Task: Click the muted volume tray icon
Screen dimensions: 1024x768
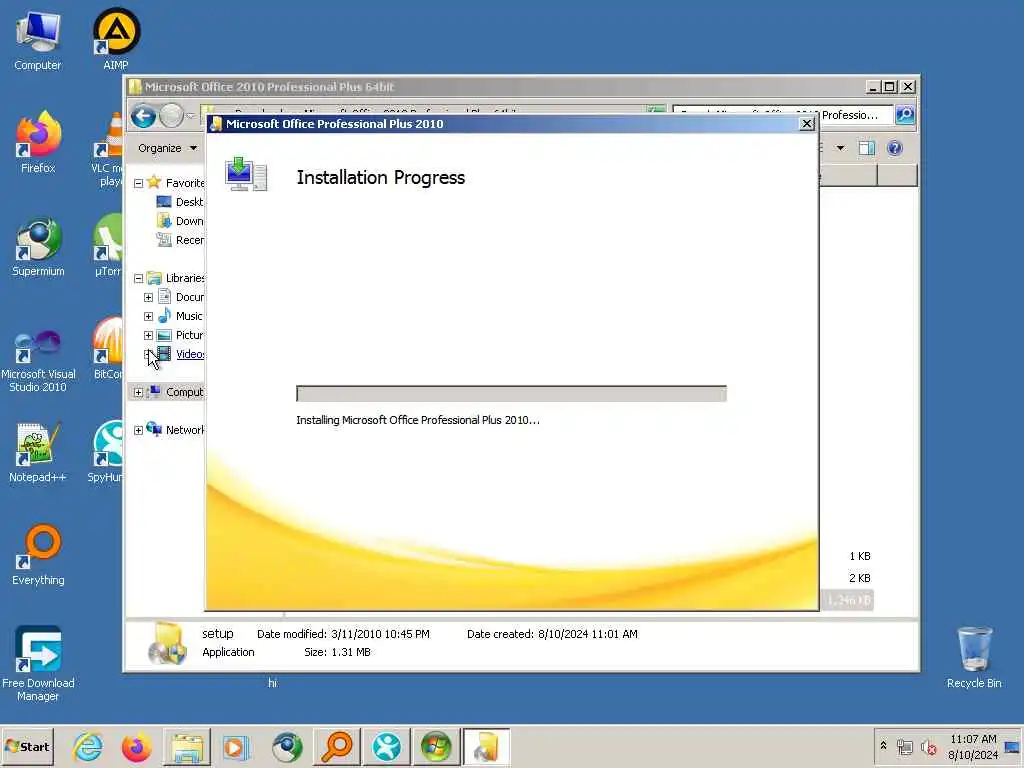Action: pos(929,747)
